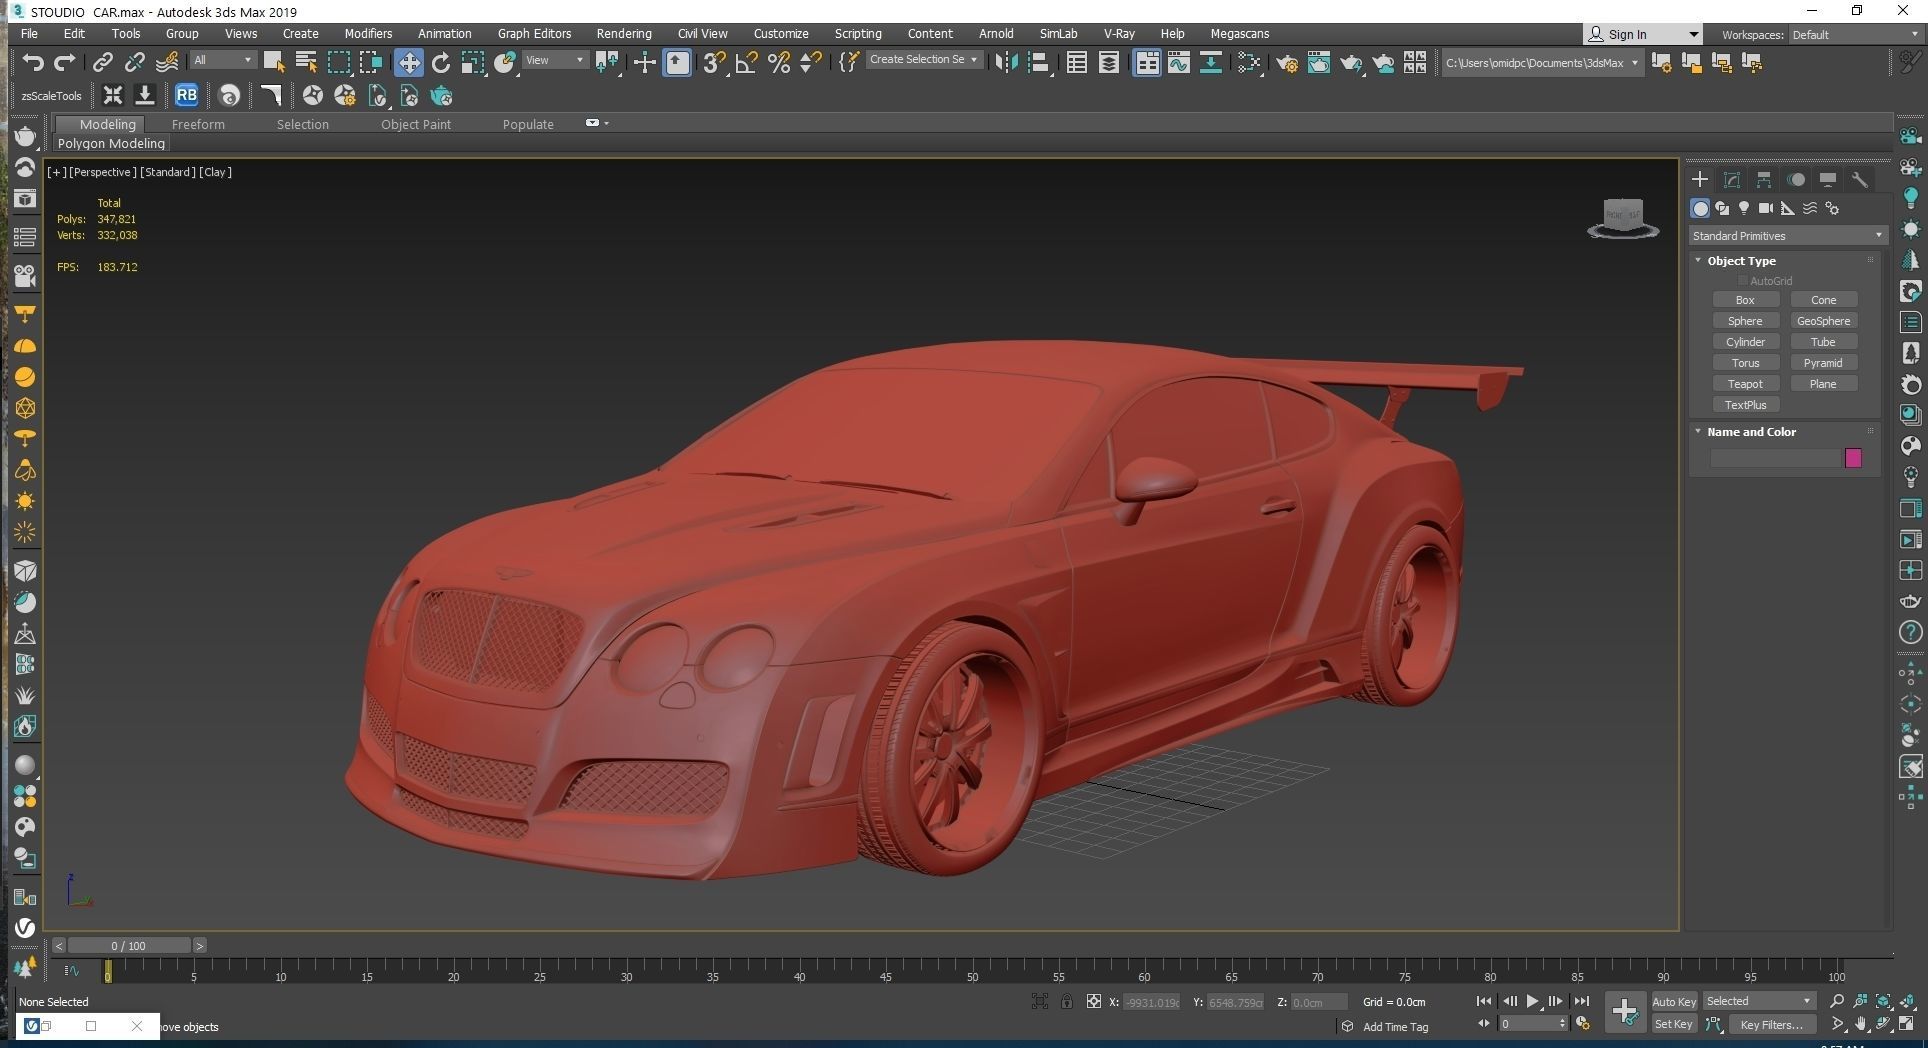Switch to the Freeform ribbon tab

click(x=198, y=124)
